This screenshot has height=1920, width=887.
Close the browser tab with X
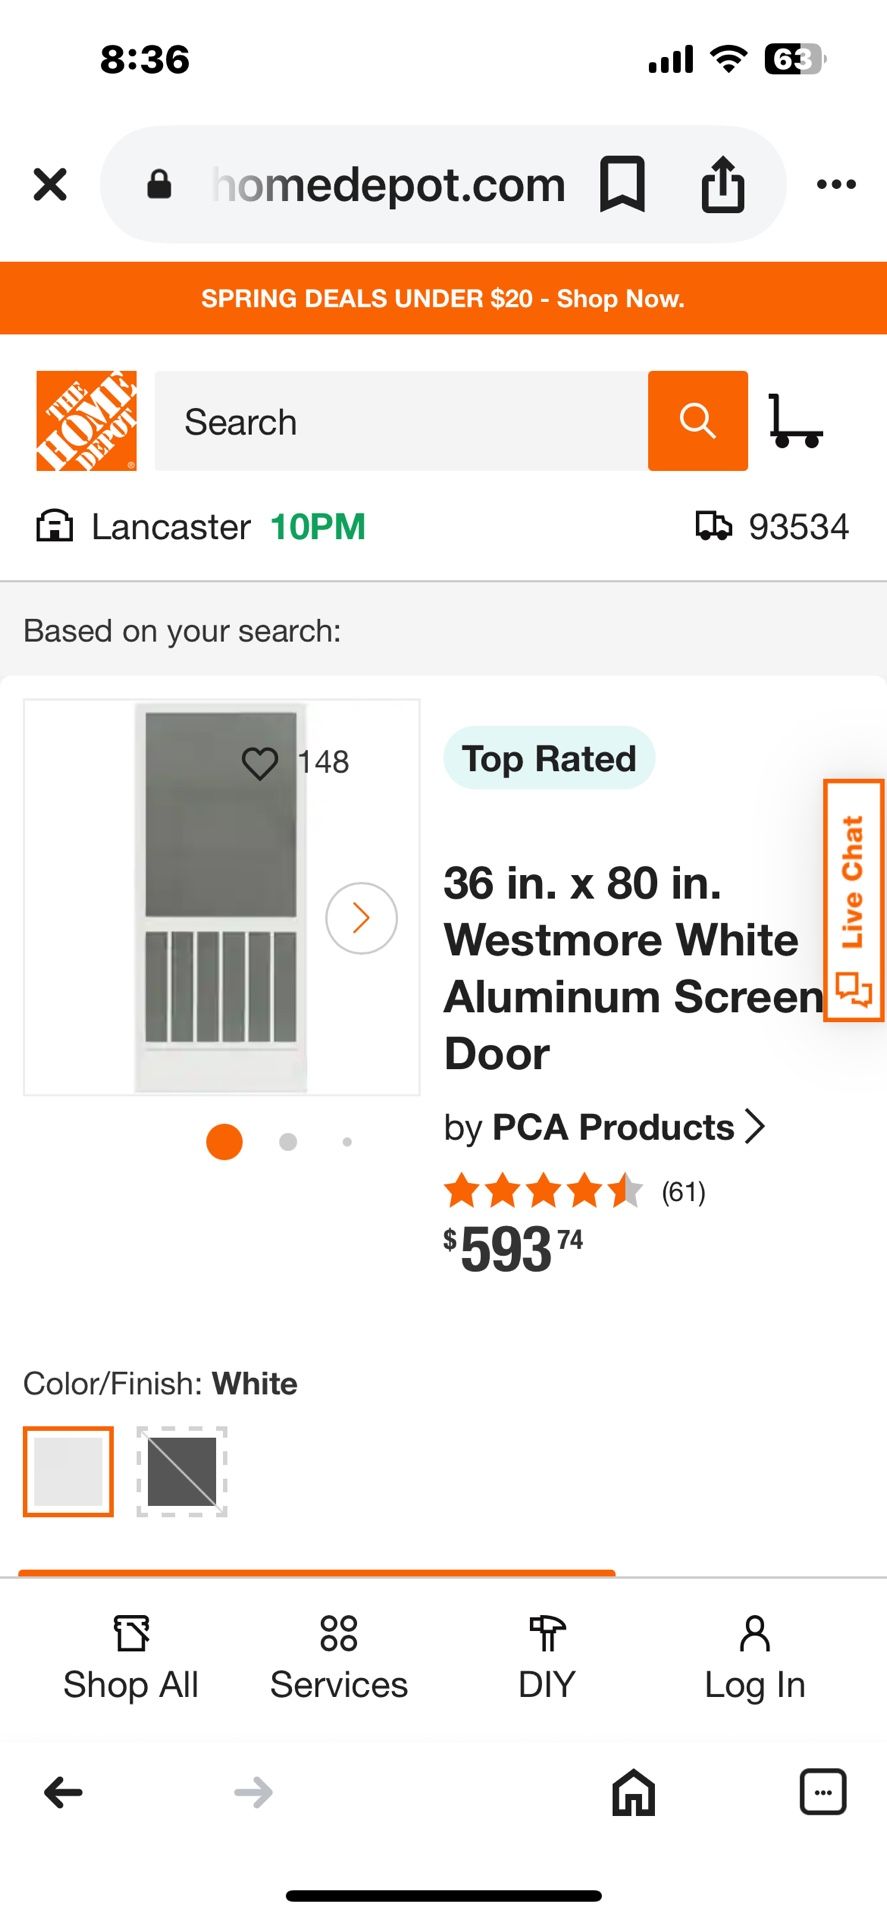click(x=50, y=184)
